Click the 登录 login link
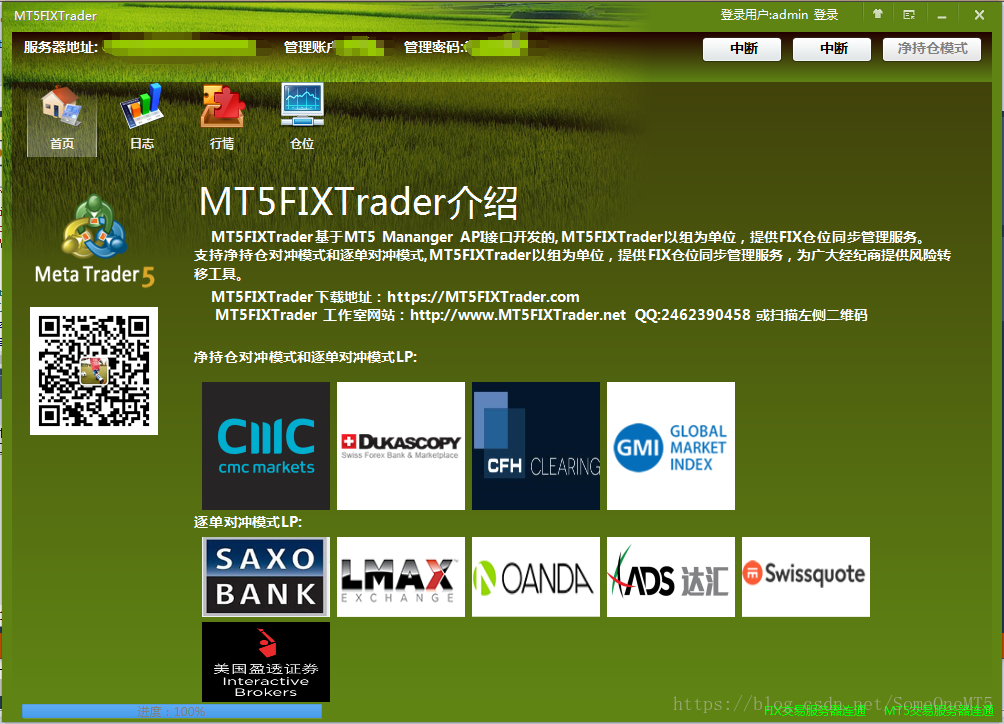Screen dimensions: 1004x724 (825, 15)
